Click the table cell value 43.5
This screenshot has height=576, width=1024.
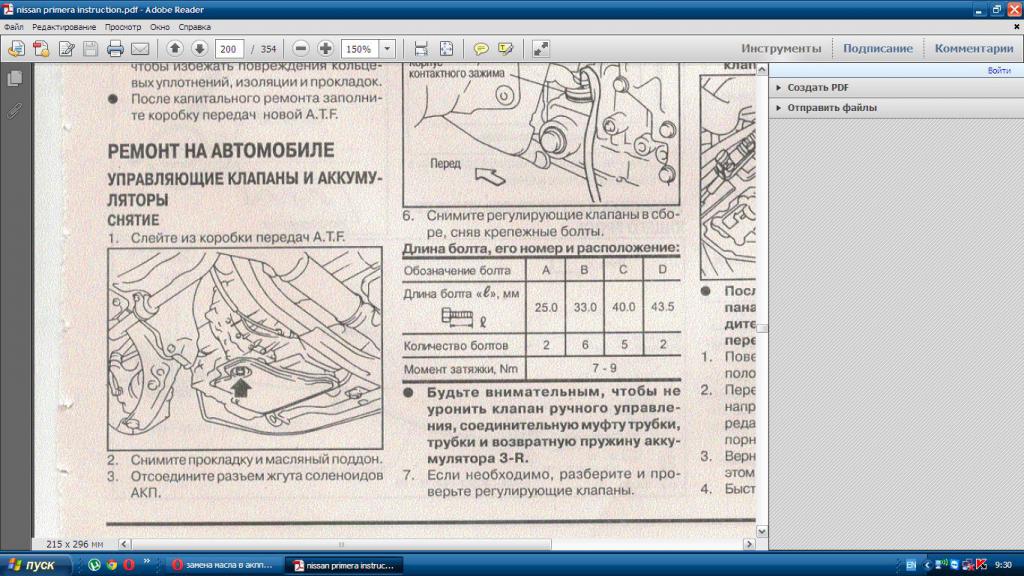tap(662, 307)
